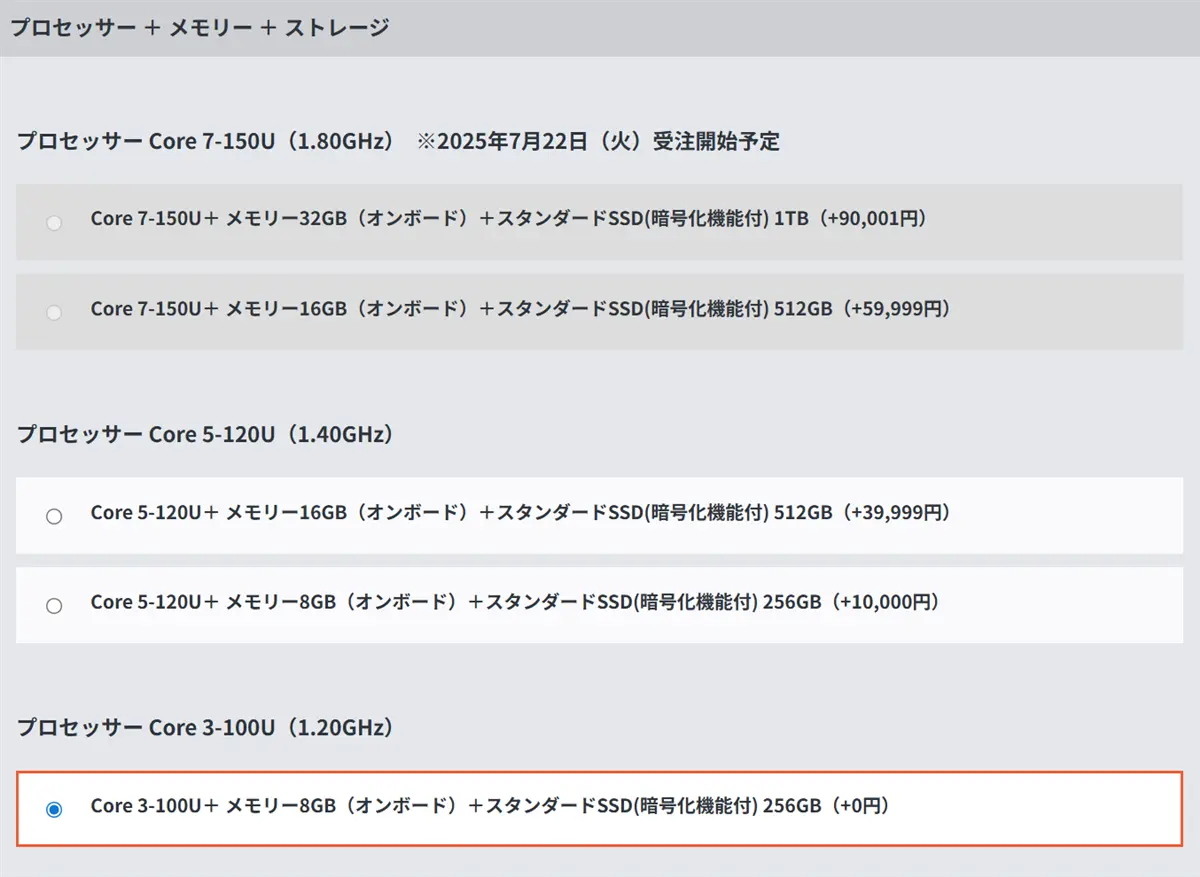Select Core 3-100U 8GB 256GB radio button

point(54,809)
